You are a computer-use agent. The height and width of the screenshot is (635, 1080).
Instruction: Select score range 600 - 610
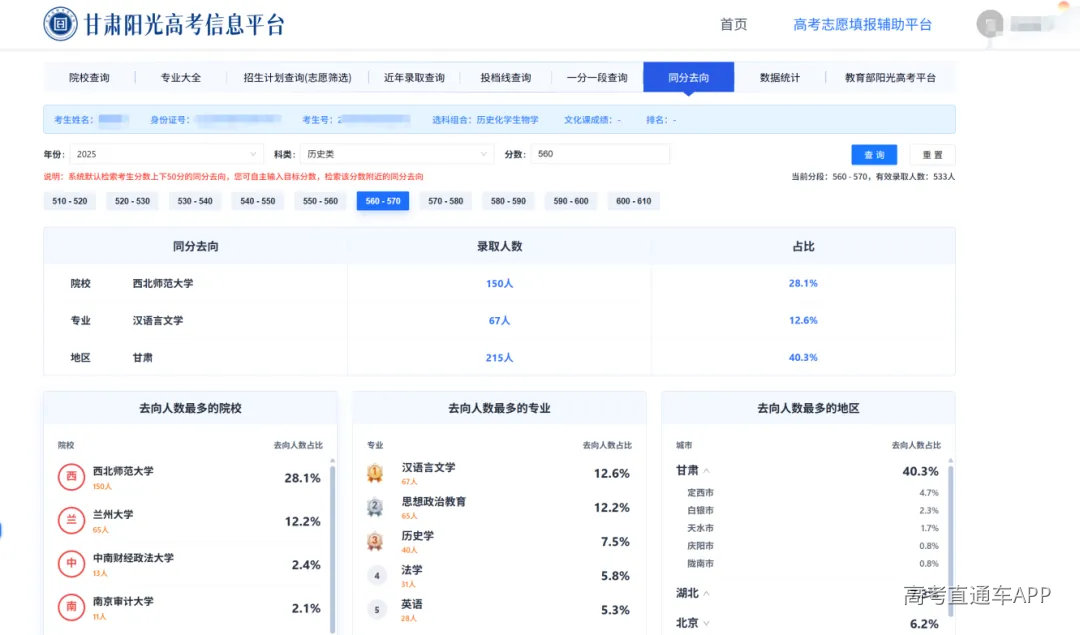[x=634, y=201]
